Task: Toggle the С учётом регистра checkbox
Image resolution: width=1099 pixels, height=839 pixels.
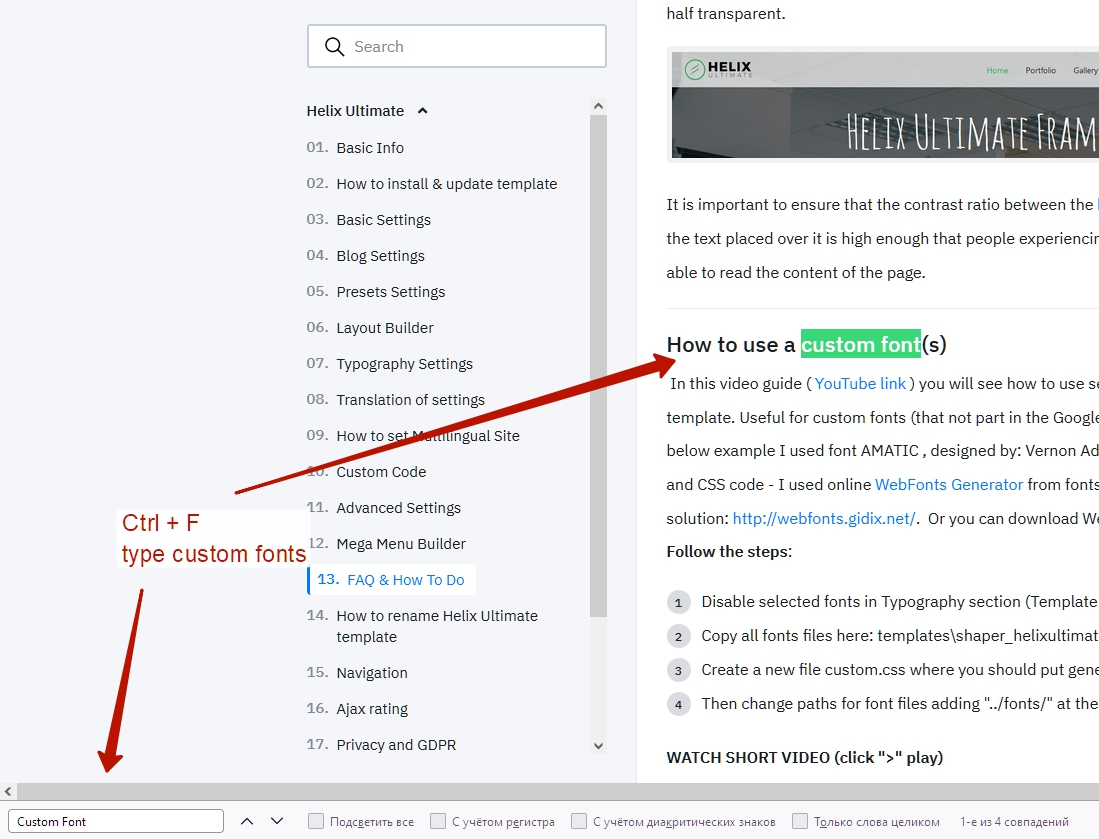Action: point(438,821)
